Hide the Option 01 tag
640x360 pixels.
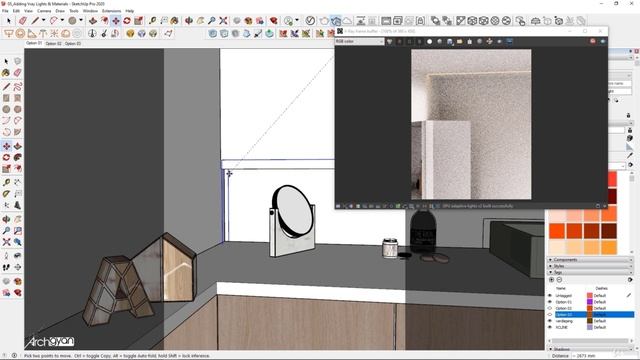pyautogui.click(x=549, y=302)
